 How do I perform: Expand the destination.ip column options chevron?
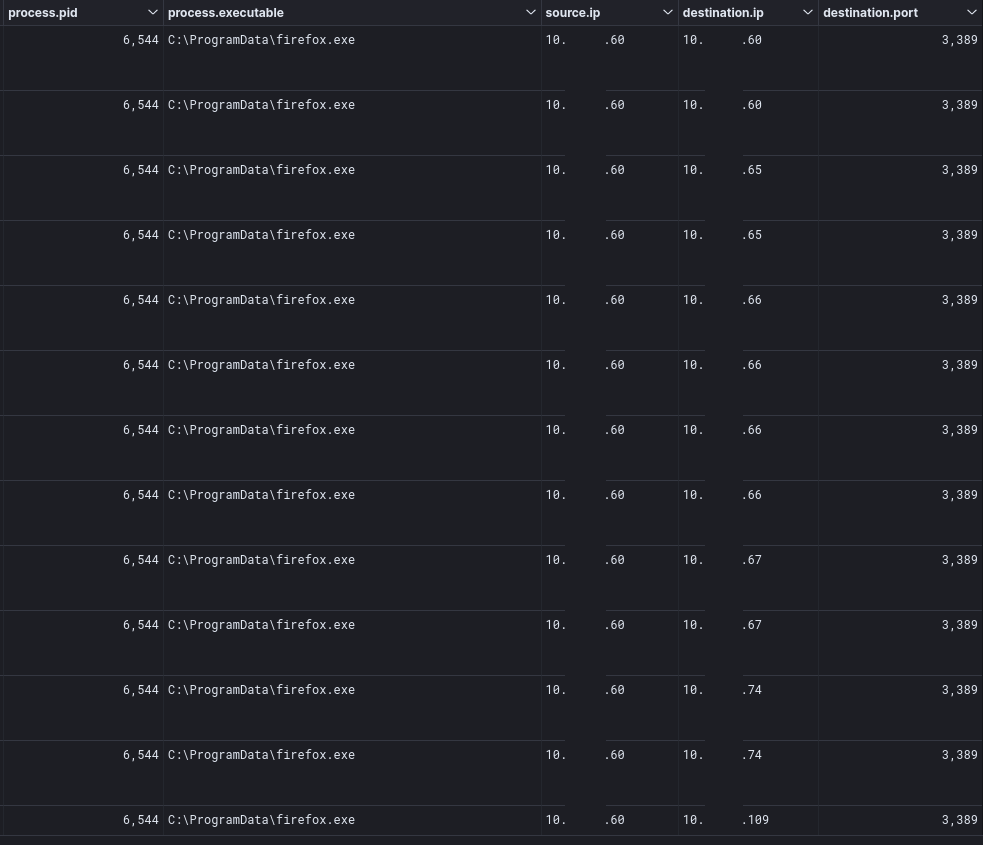pos(807,13)
